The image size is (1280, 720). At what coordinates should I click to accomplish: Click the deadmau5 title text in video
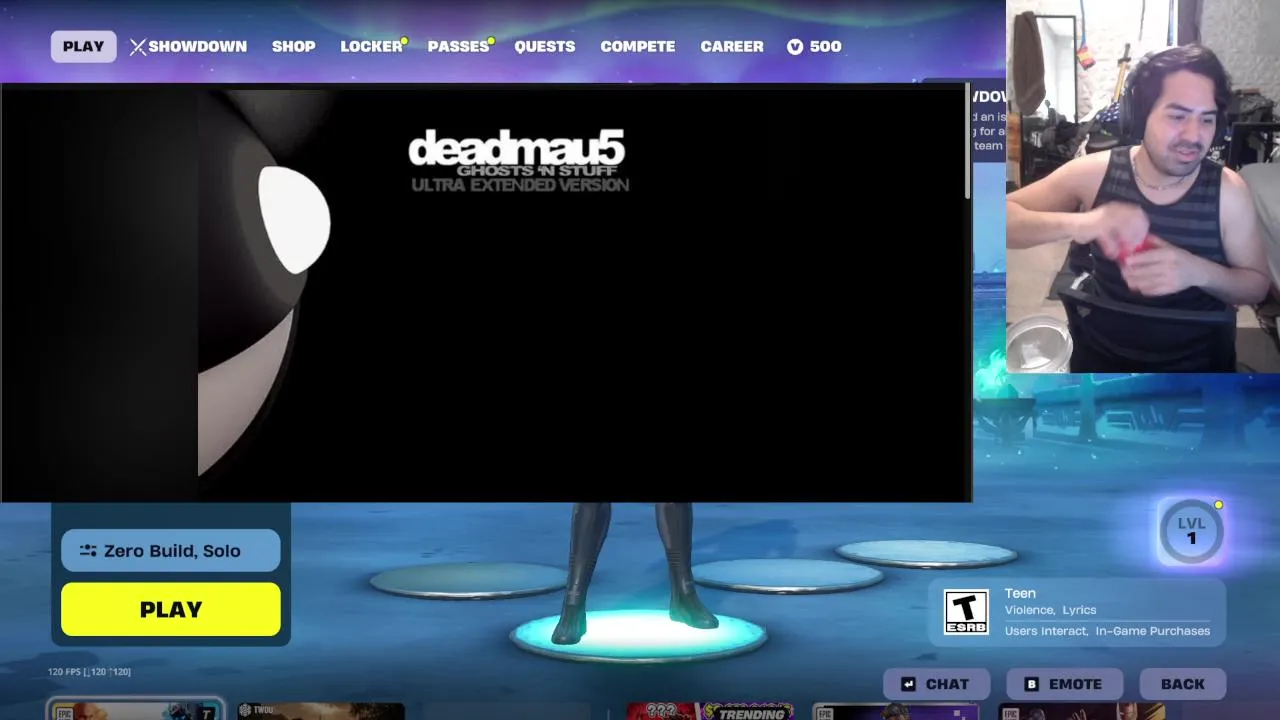(x=516, y=149)
